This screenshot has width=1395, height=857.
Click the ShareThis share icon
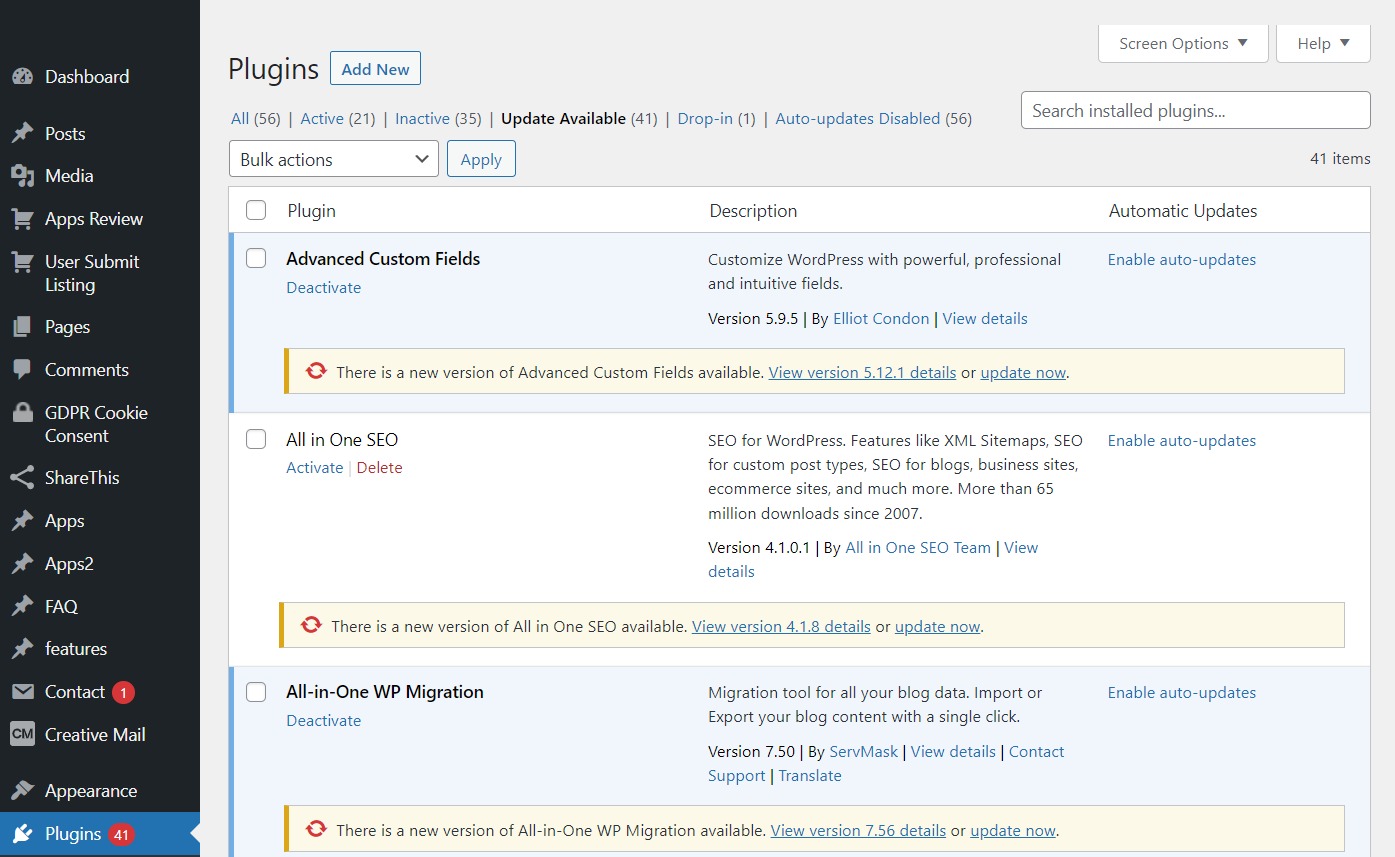[22, 478]
